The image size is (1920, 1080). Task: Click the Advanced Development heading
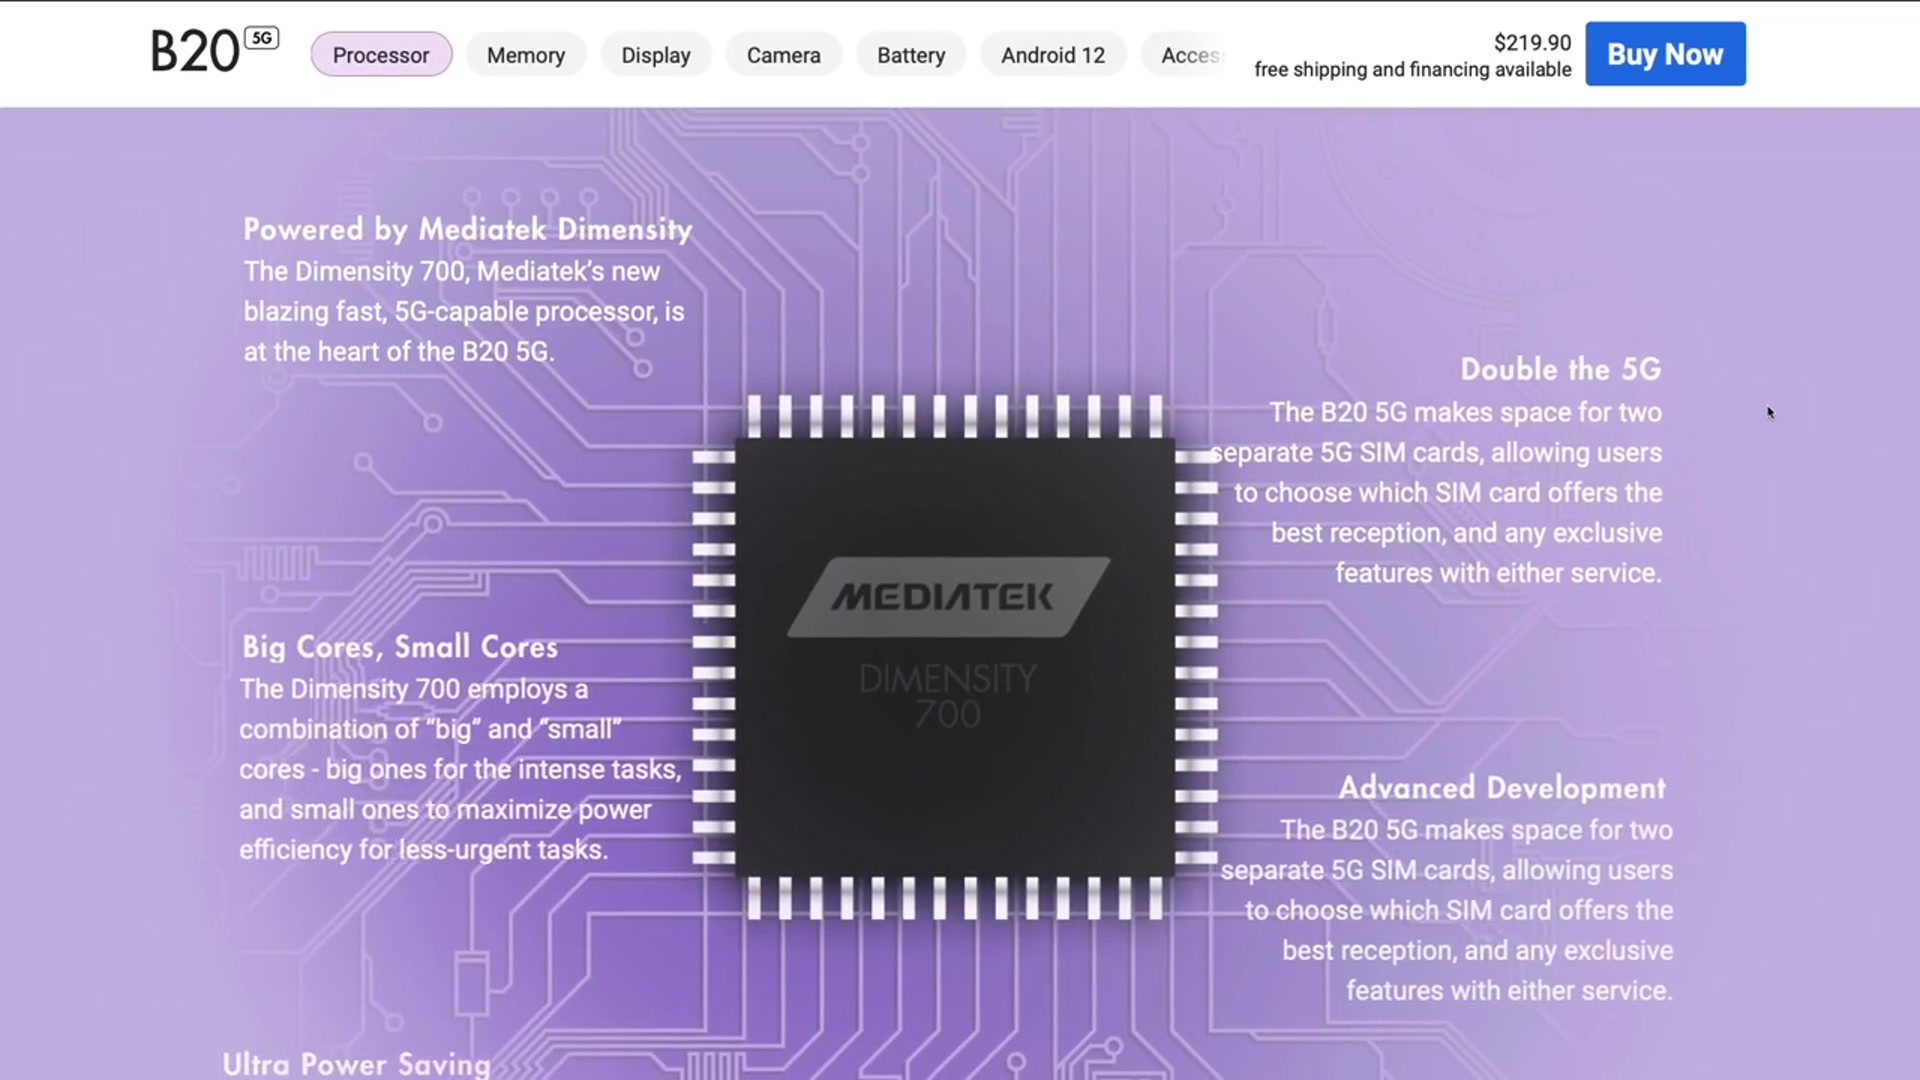[x=1502, y=787]
